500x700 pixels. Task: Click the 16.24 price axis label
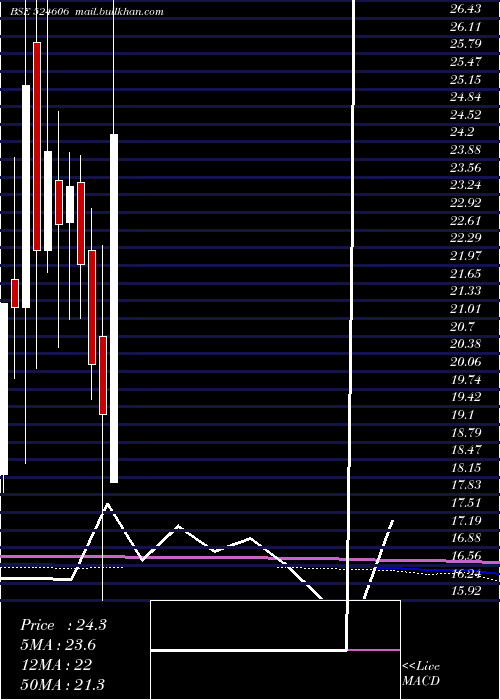(465, 574)
